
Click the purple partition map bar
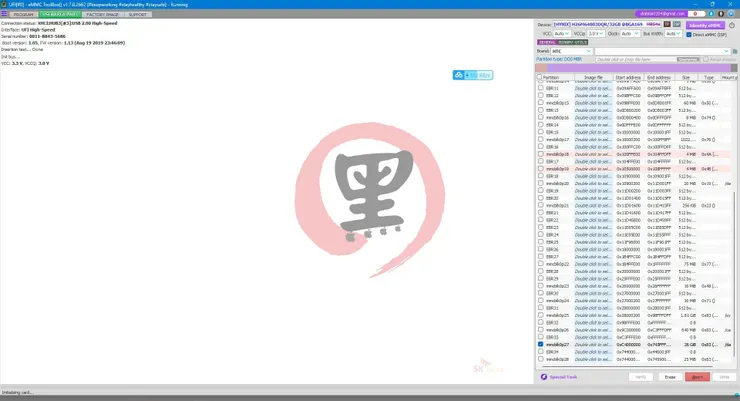point(639,68)
